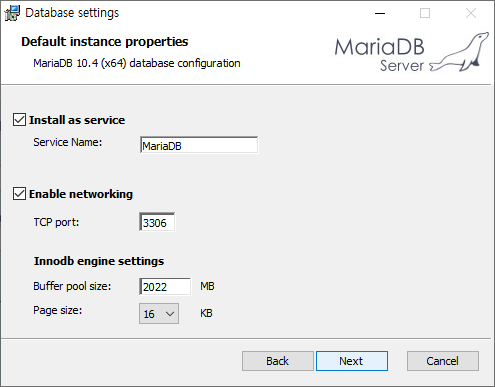This screenshot has height=387, width=495.
Task: Click the Service Name input field
Action: click(199, 145)
